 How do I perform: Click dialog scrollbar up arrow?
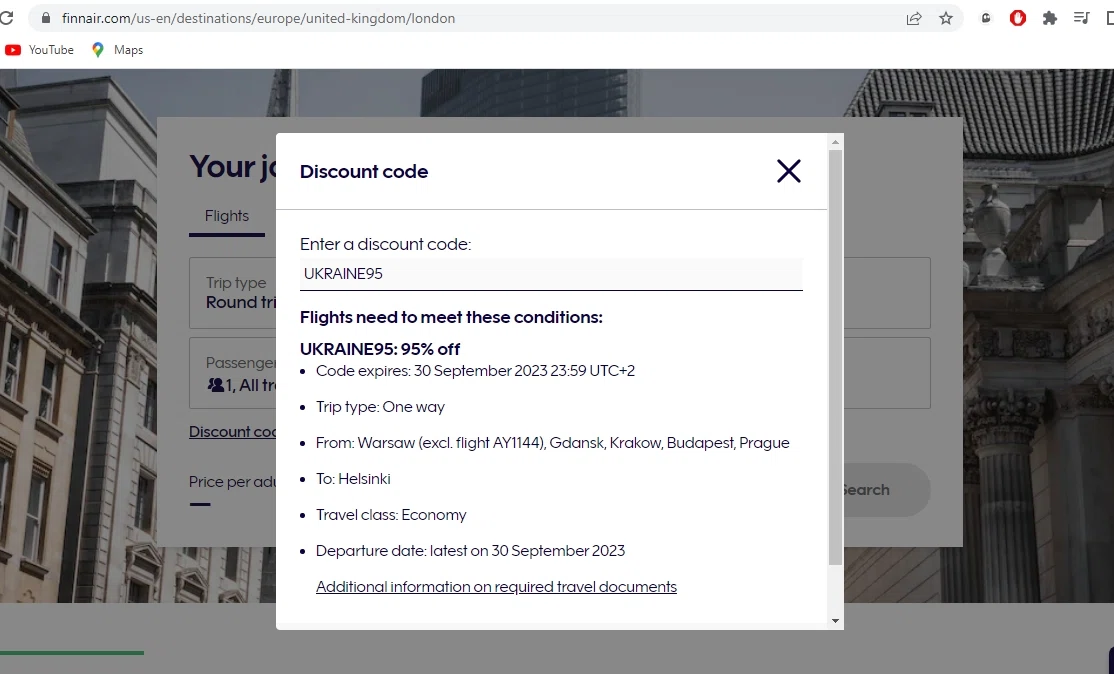836,142
